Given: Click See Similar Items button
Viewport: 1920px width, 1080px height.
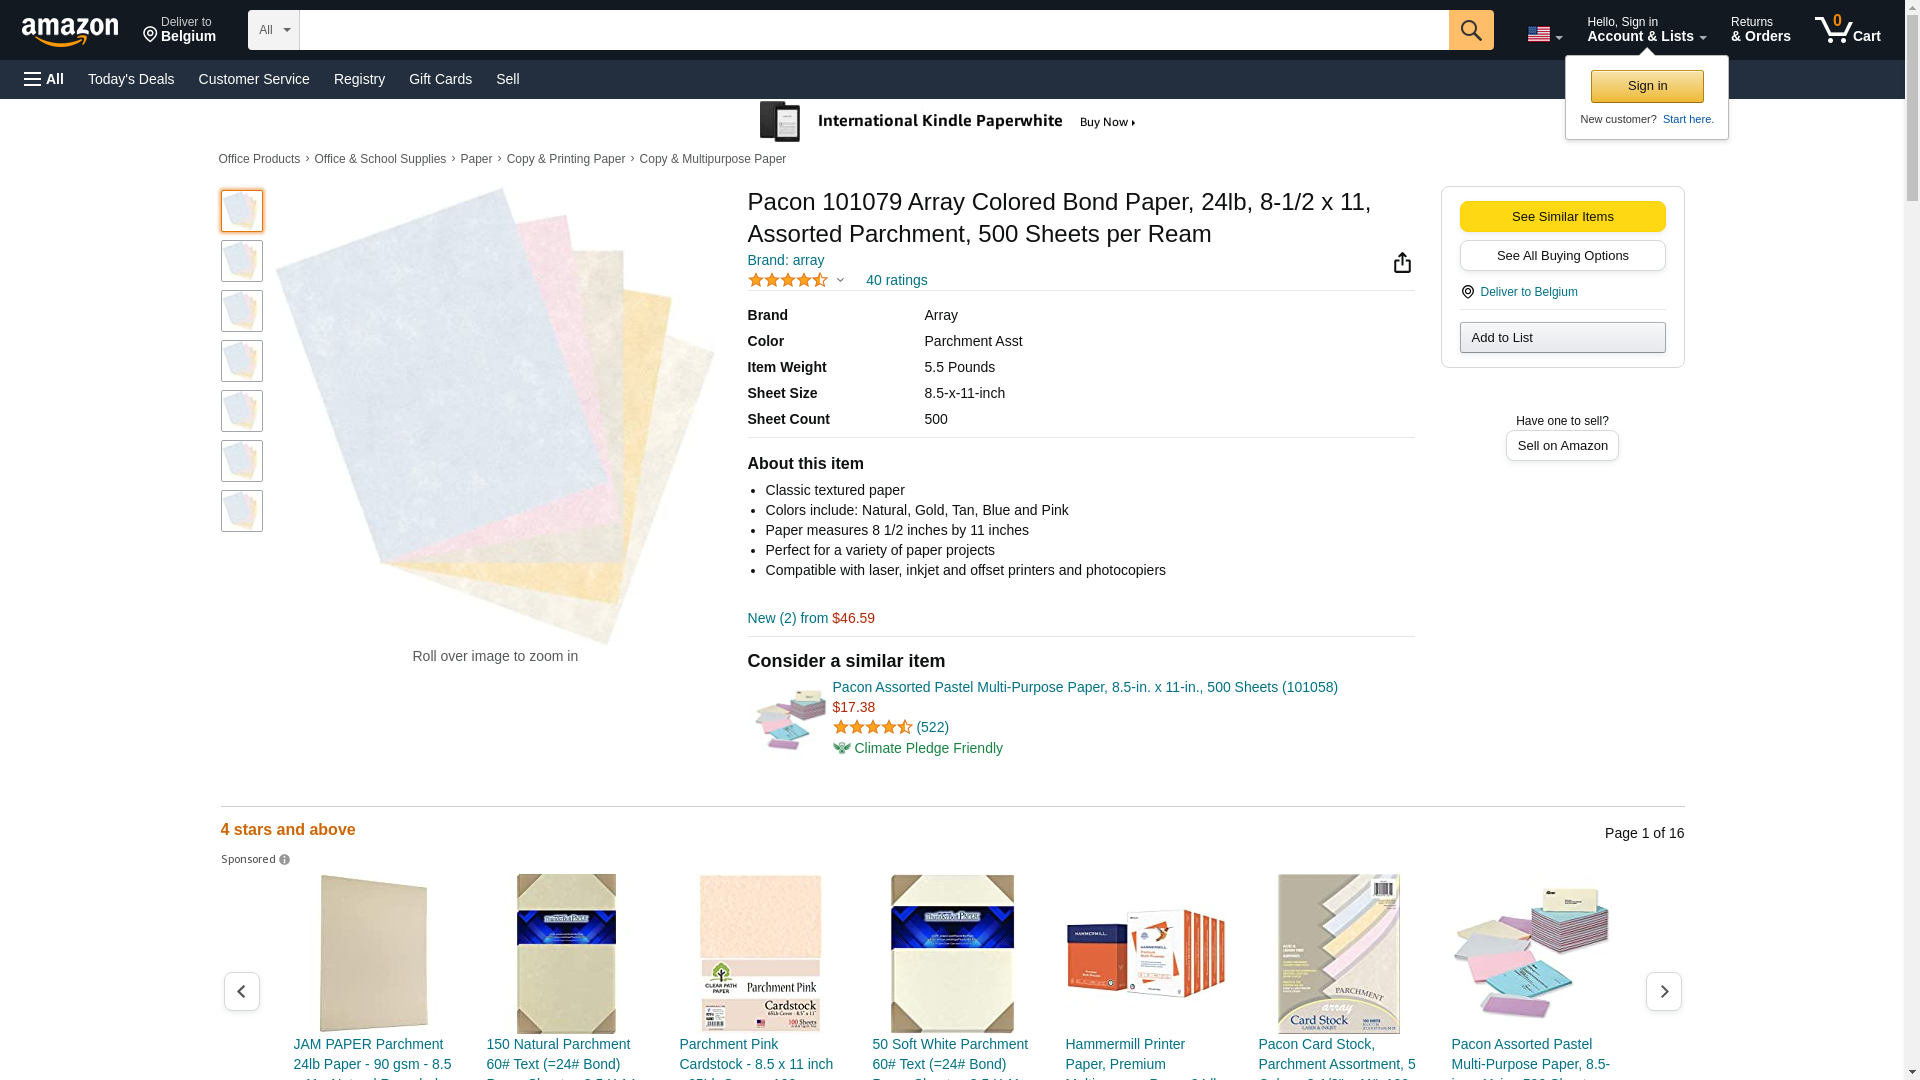Looking at the screenshot, I should [1562, 217].
